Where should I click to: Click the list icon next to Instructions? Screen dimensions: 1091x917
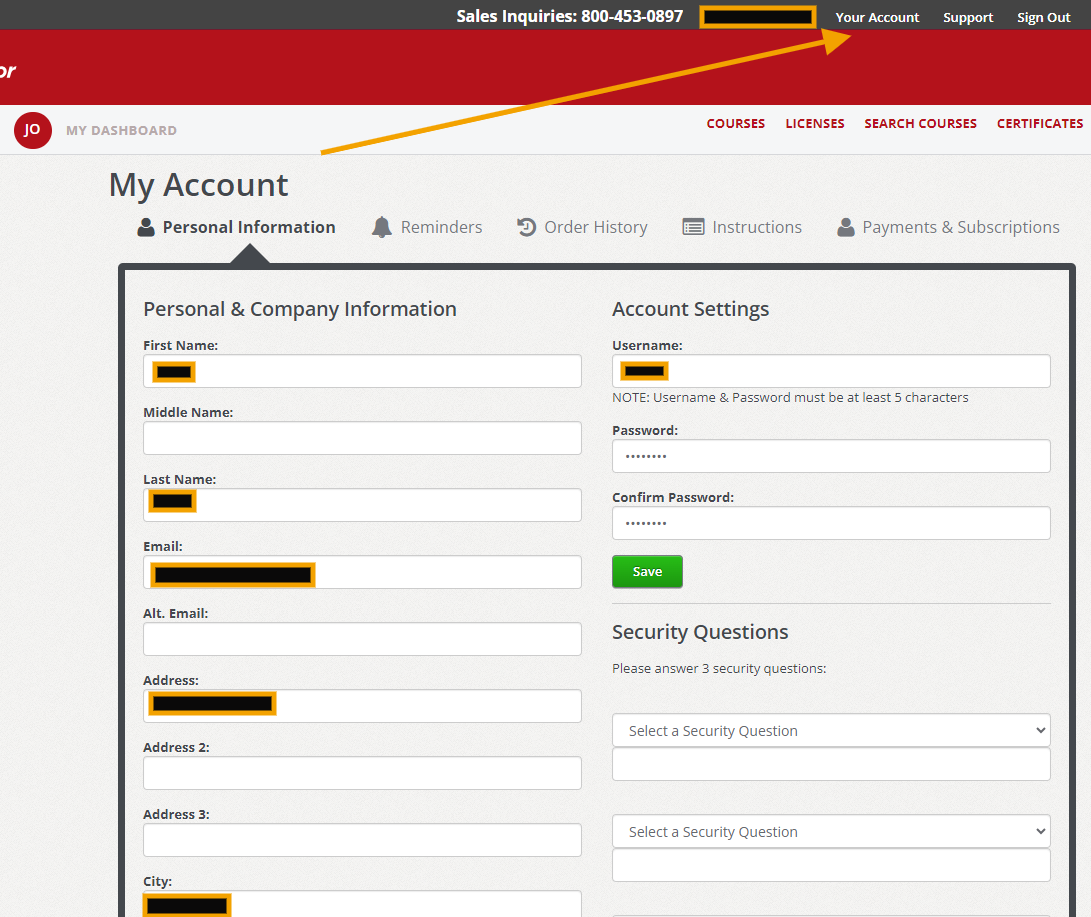click(x=693, y=226)
